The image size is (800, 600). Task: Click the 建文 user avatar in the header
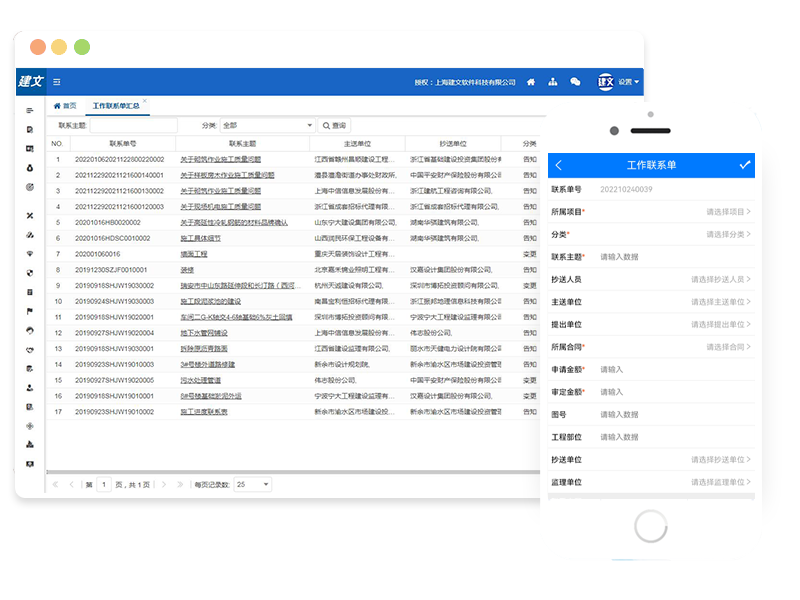606,82
